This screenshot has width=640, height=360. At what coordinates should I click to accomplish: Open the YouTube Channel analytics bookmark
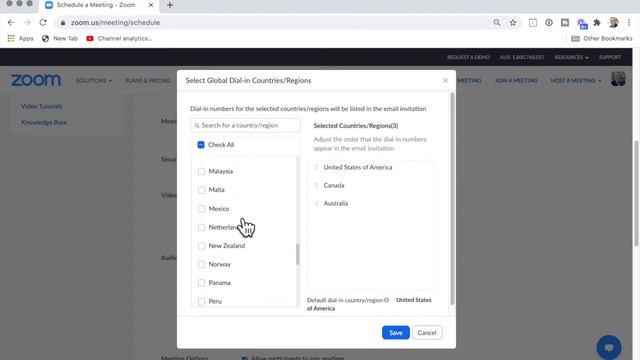(119, 38)
